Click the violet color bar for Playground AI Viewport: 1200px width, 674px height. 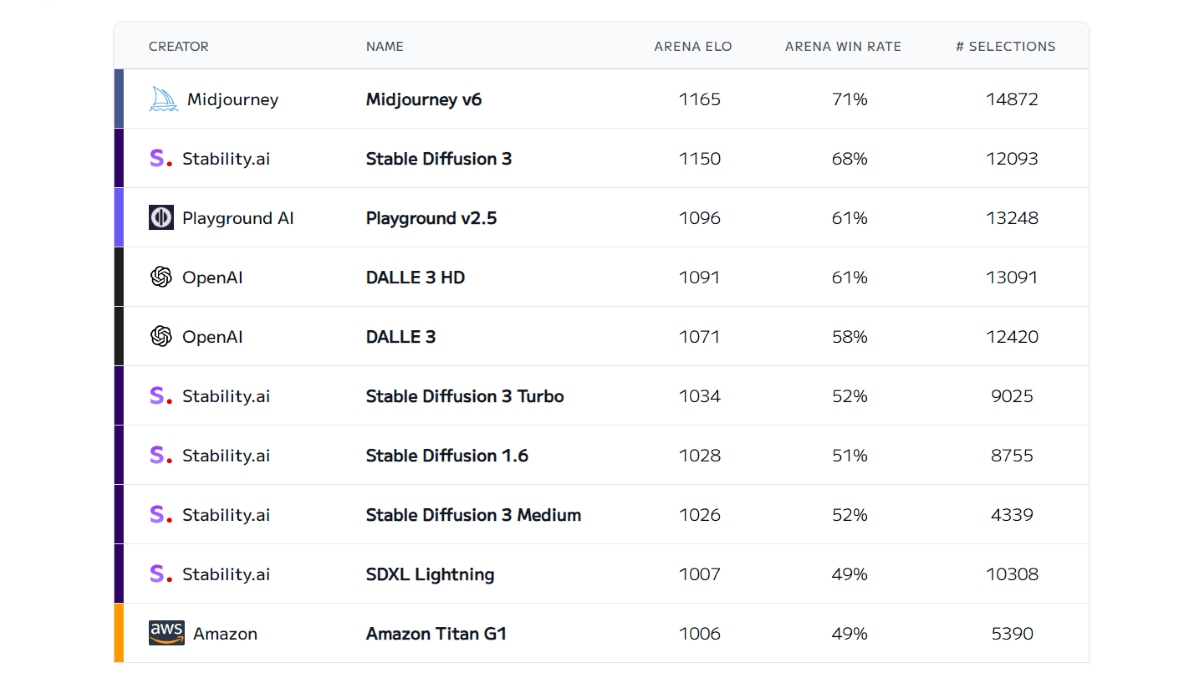click(119, 218)
